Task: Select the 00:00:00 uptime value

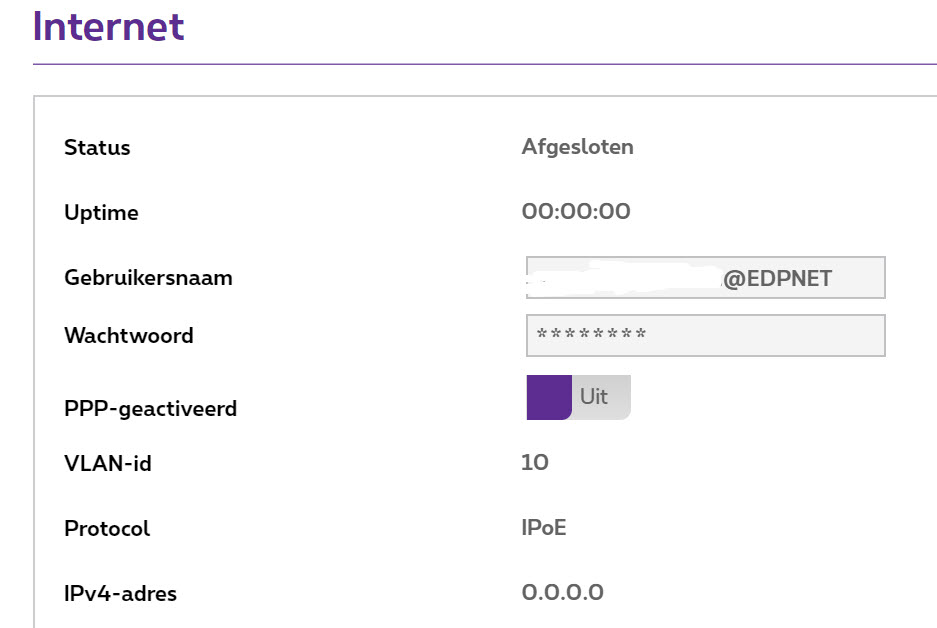Action: pyautogui.click(x=576, y=211)
